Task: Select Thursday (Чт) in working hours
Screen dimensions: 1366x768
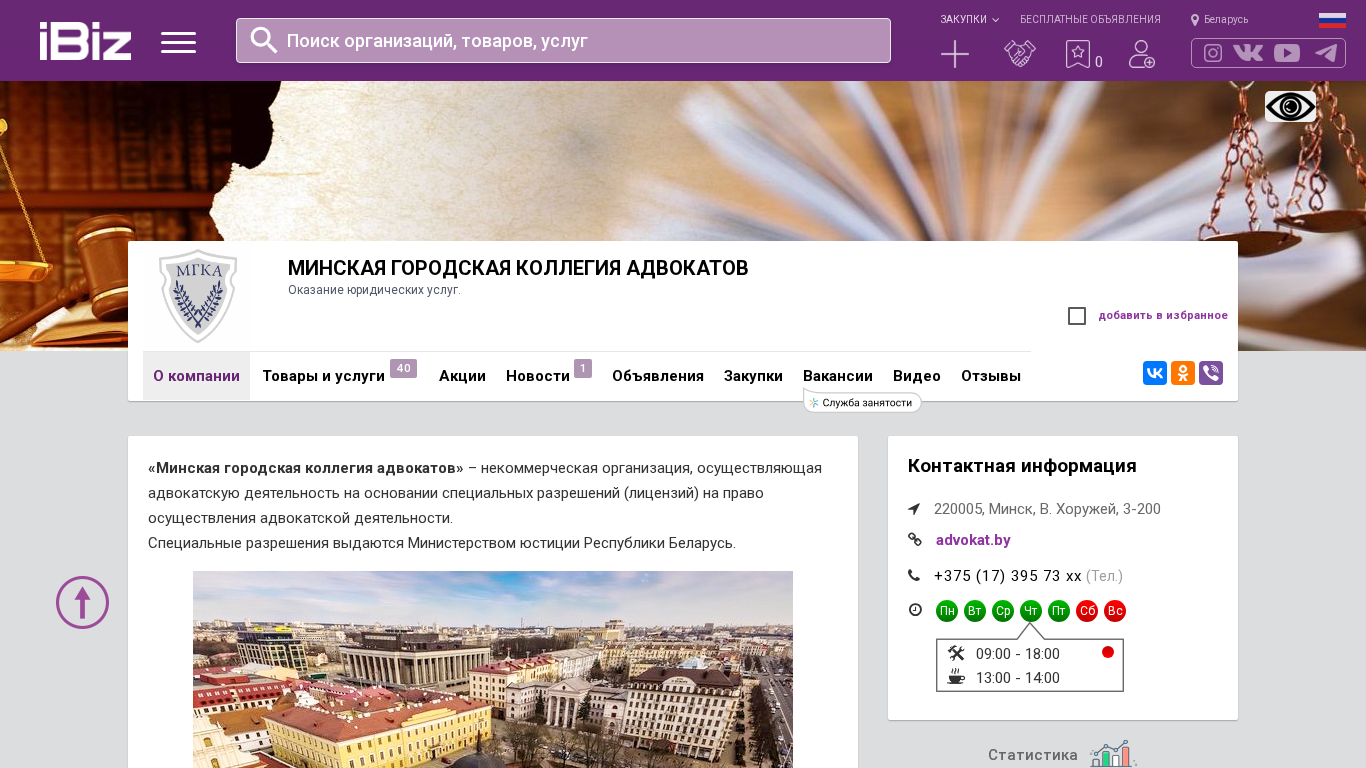Action: [x=1031, y=611]
